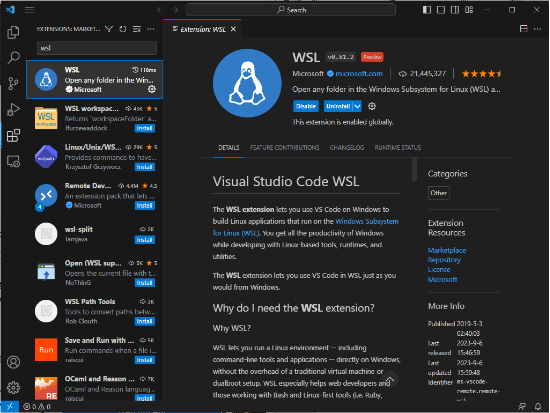Click the Preview badge next to version

(x=372, y=57)
